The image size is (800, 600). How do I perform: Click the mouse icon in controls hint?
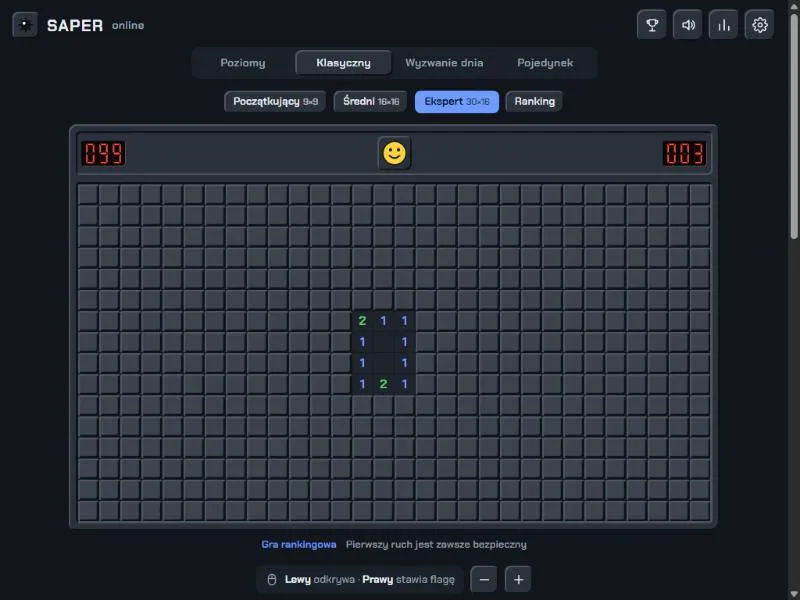coord(272,580)
